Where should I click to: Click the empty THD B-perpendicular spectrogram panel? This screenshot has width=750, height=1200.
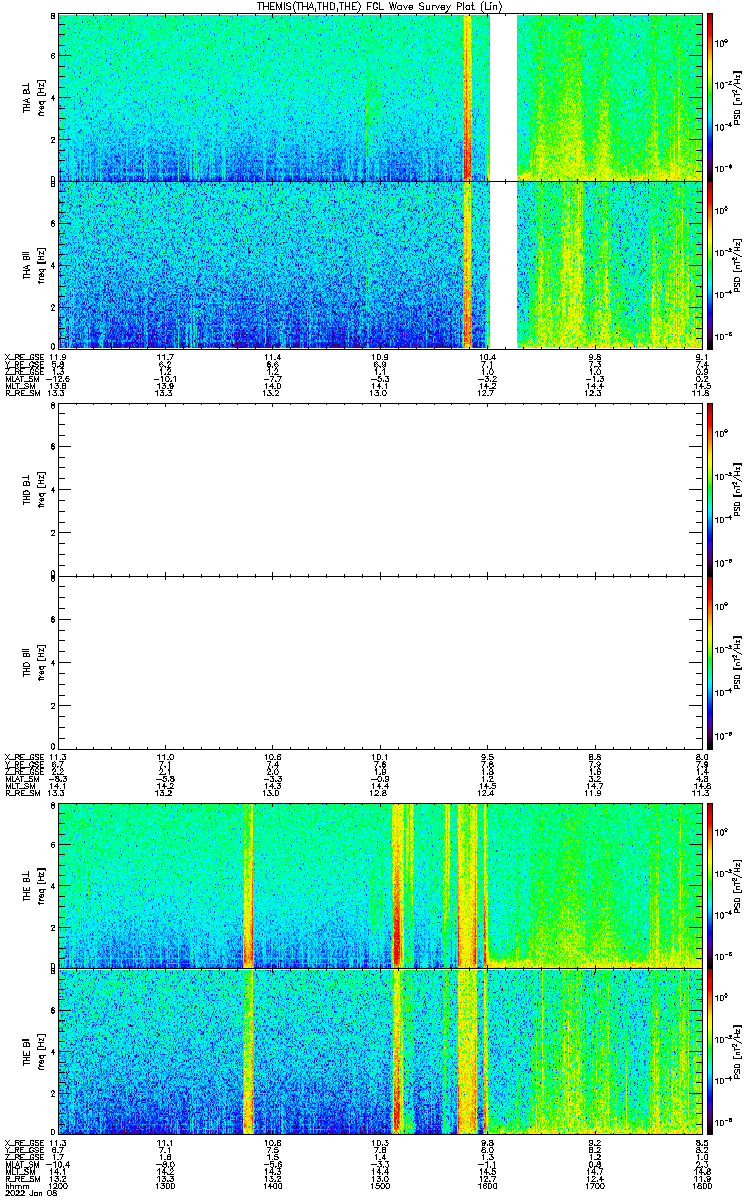click(378, 489)
